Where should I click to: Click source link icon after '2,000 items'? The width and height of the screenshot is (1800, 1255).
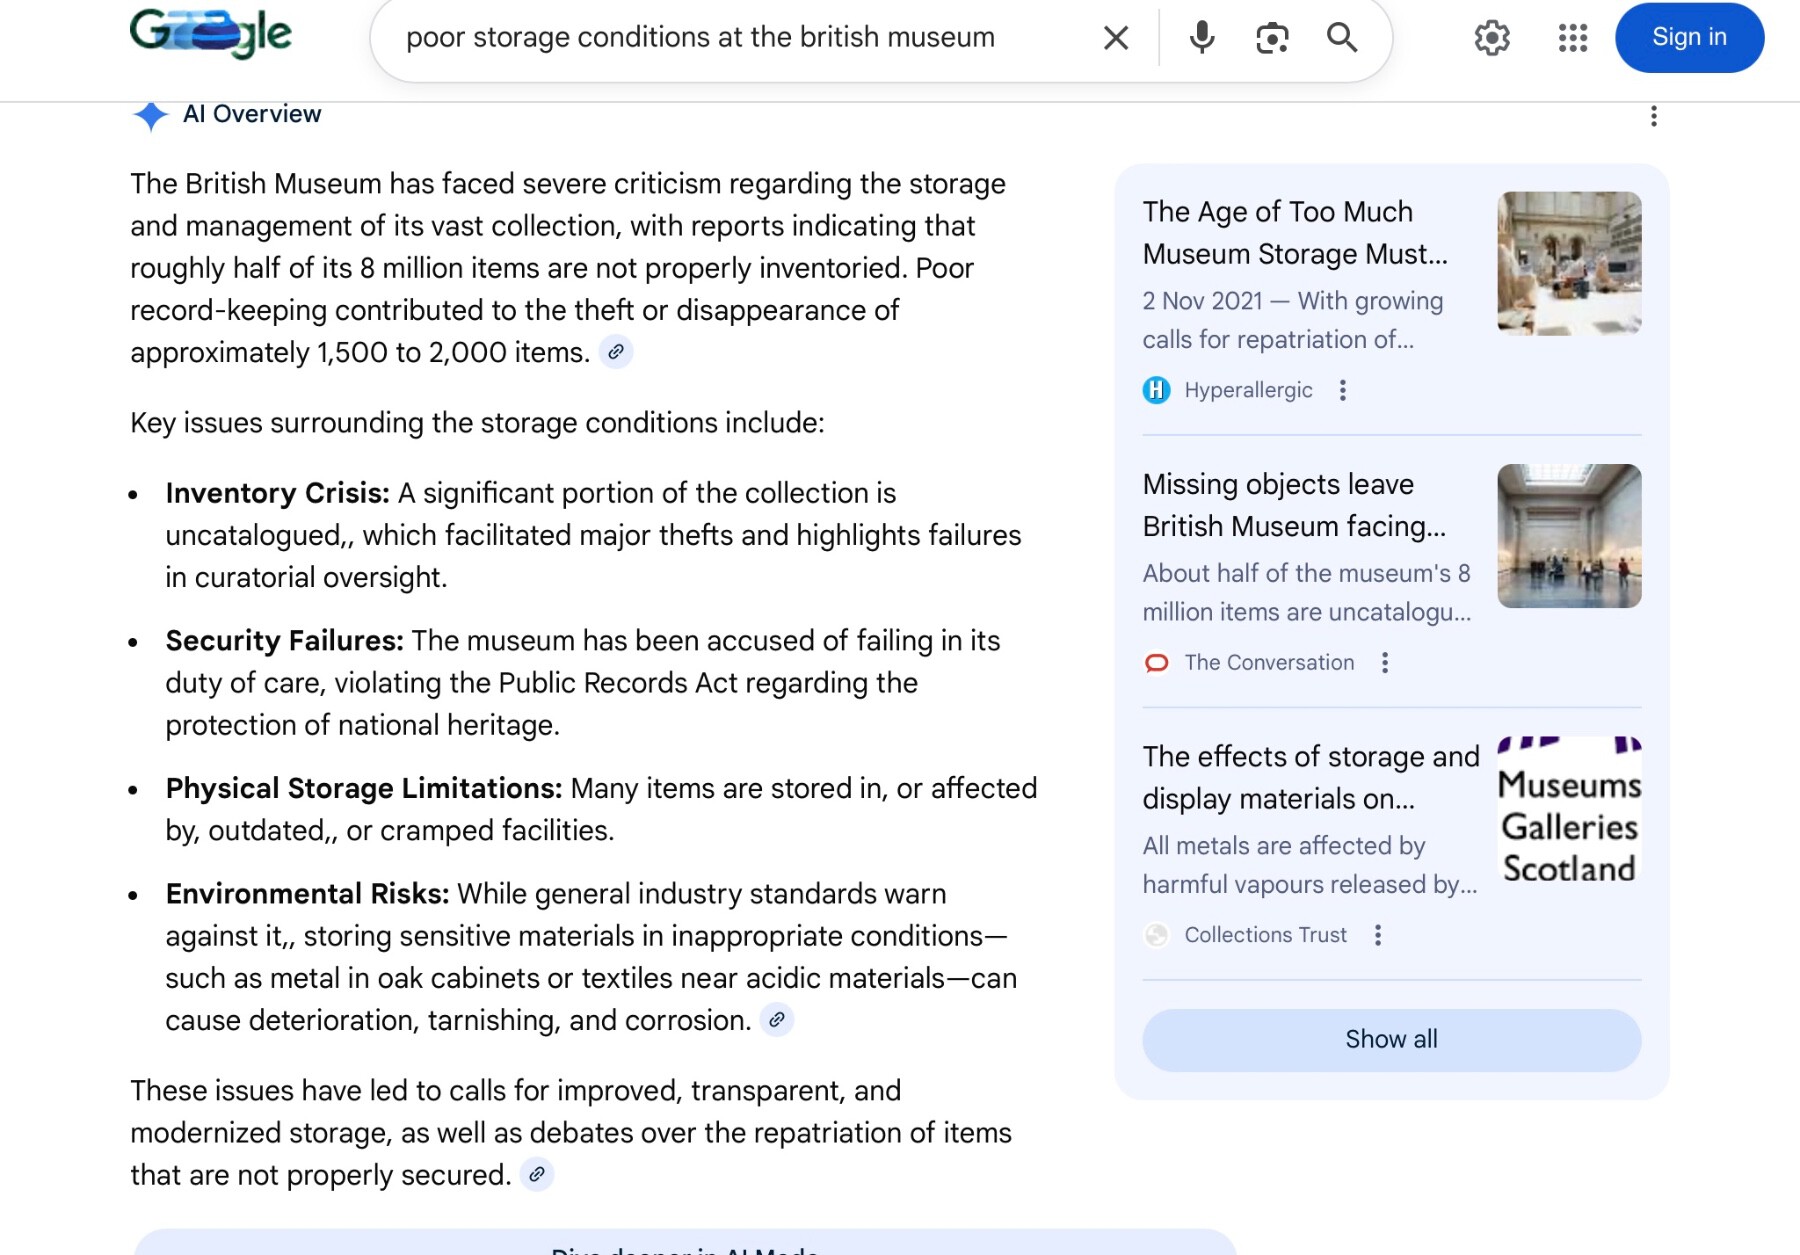pos(616,352)
